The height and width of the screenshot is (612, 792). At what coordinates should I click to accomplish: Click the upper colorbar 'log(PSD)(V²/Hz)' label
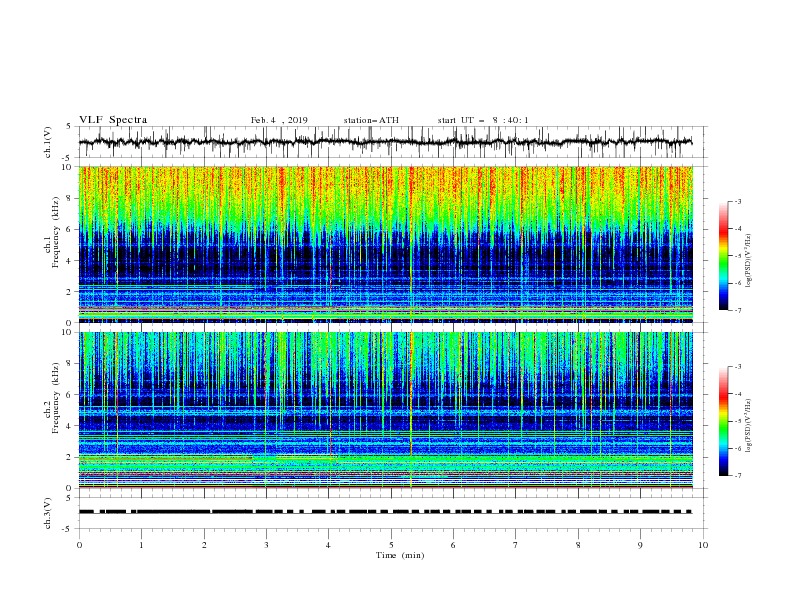pyautogui.click(x=748, y=261)
